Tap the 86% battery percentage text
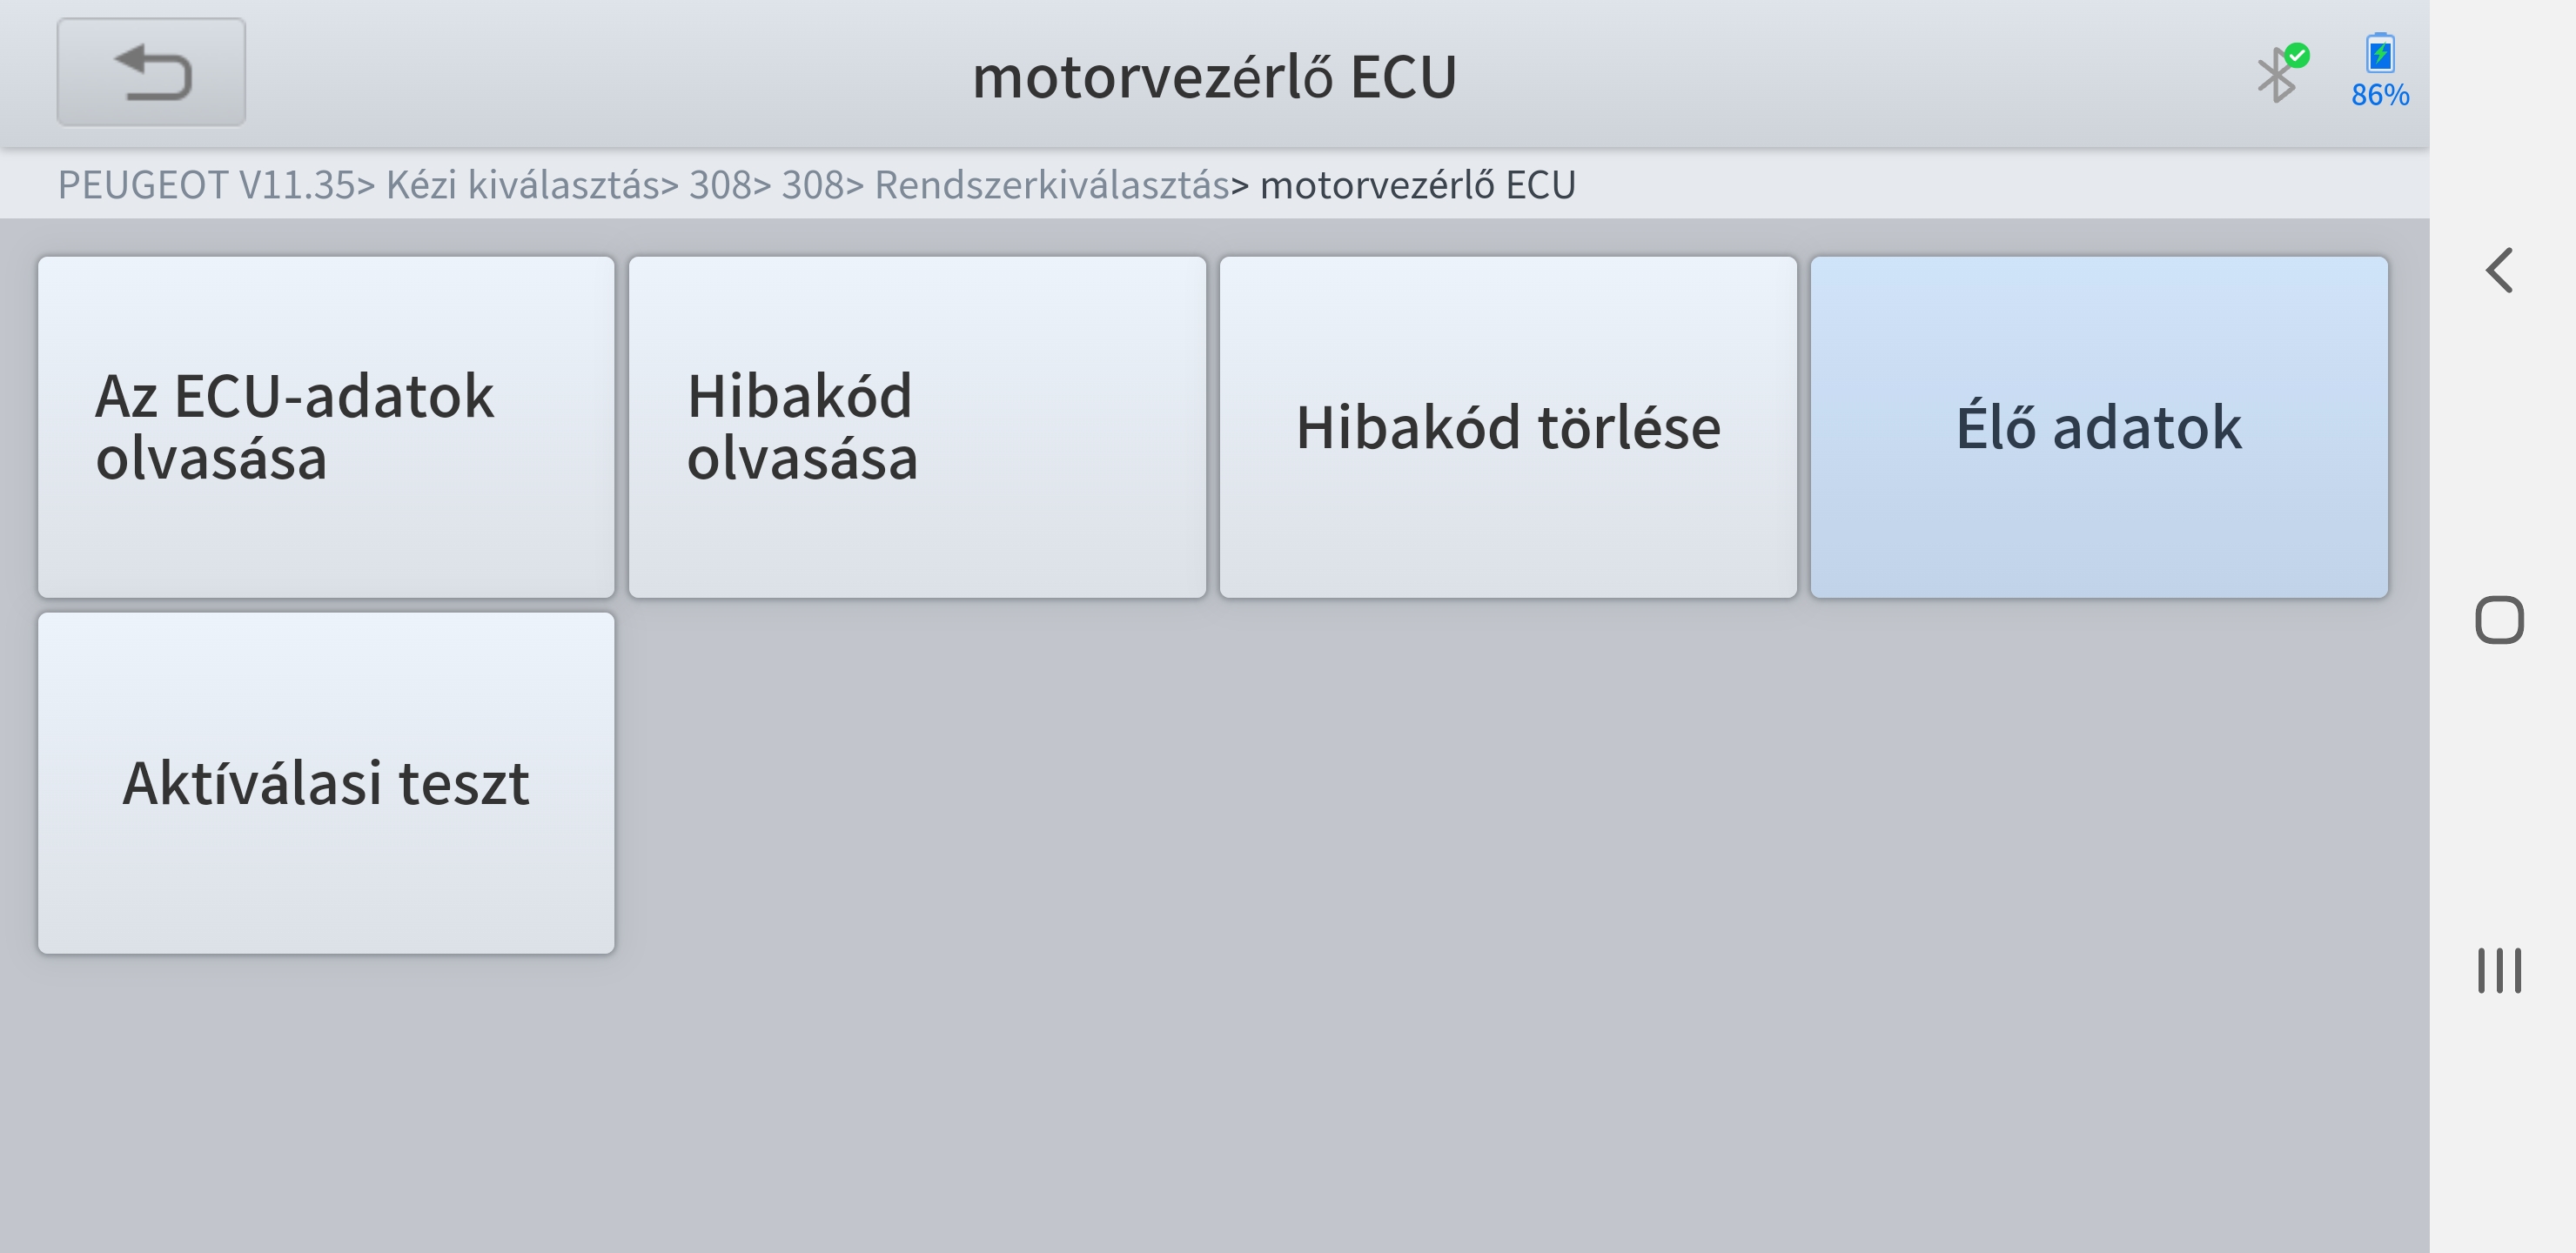2576x1253 pixels. (2380, 95)
